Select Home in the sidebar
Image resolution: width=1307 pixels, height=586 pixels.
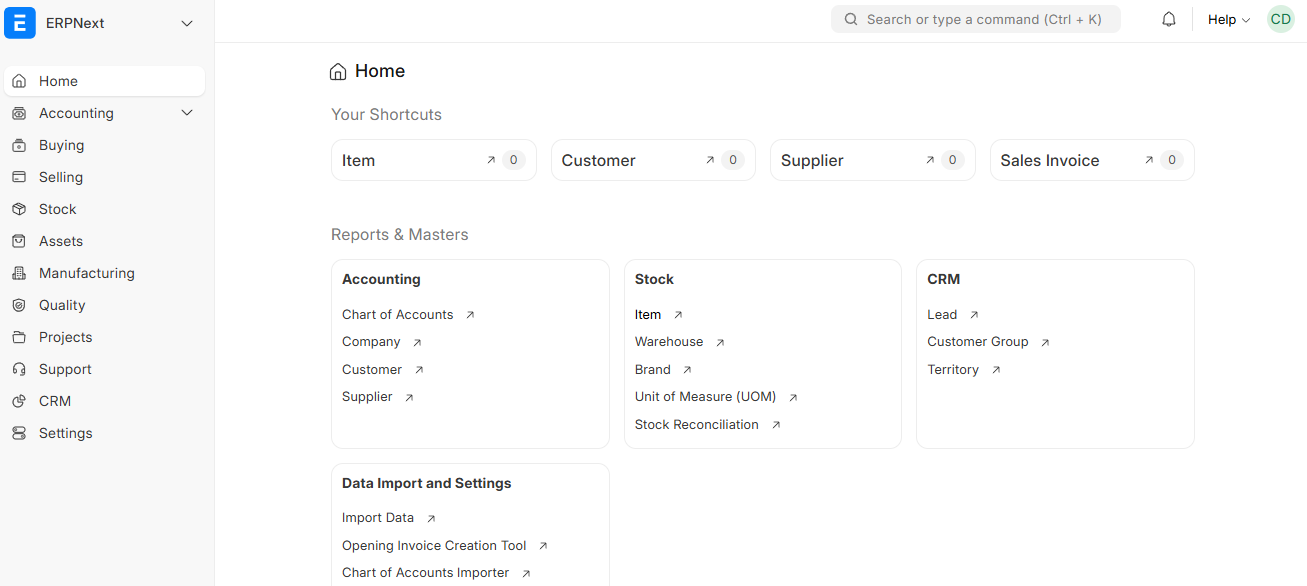coord(58,80)
